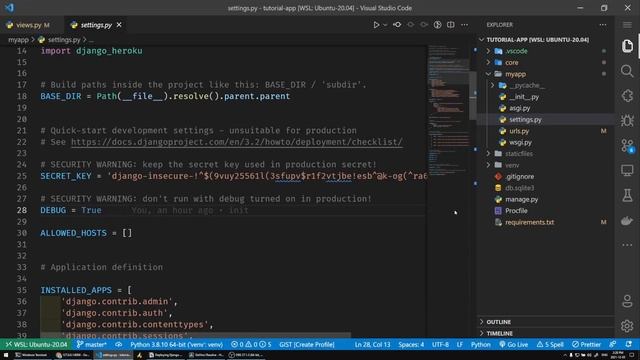Screen dimensions: 640x360
Task: Expand the OUTLINE section
Action: (498, 322)
